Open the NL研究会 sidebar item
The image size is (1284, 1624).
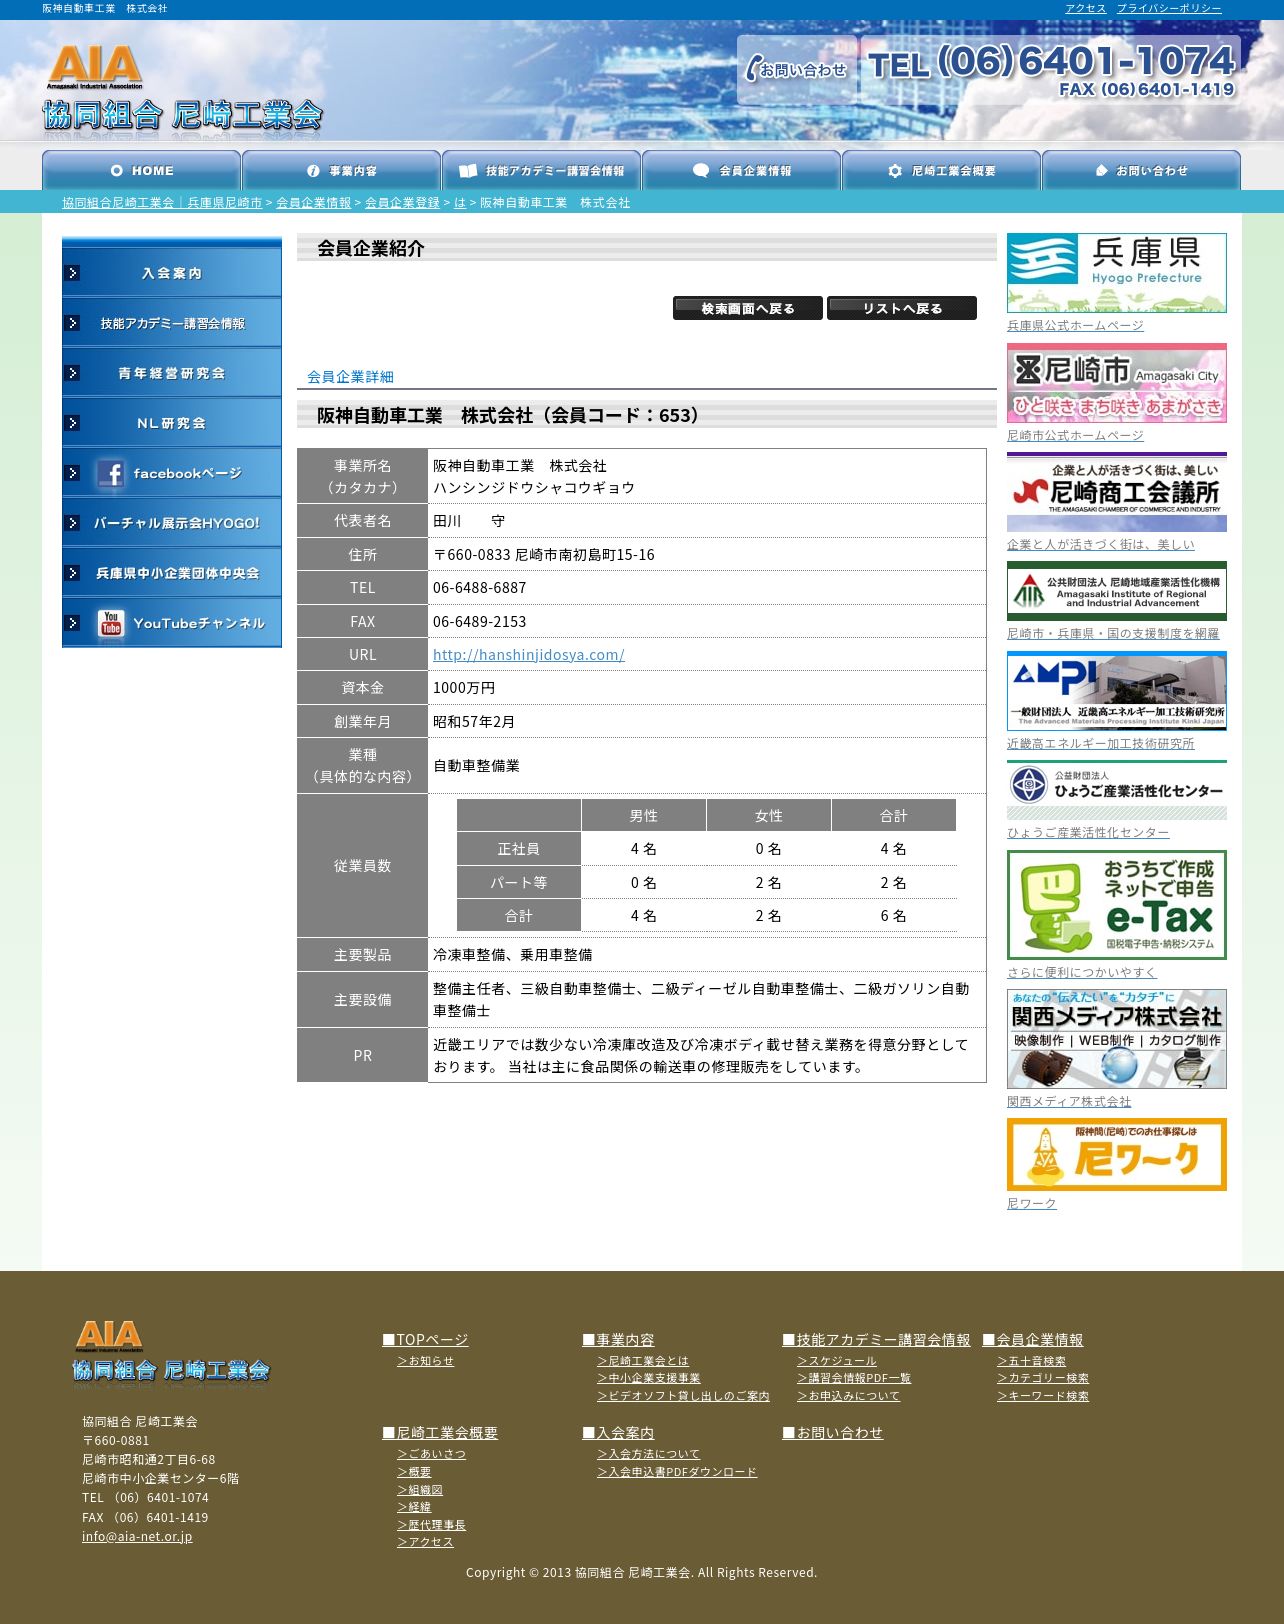[172, 422]
